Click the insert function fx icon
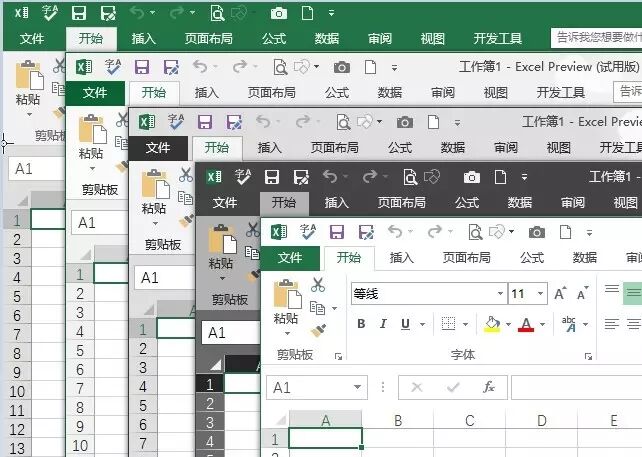The height and width of the screenshot is (457, 642). click(489, 387)
